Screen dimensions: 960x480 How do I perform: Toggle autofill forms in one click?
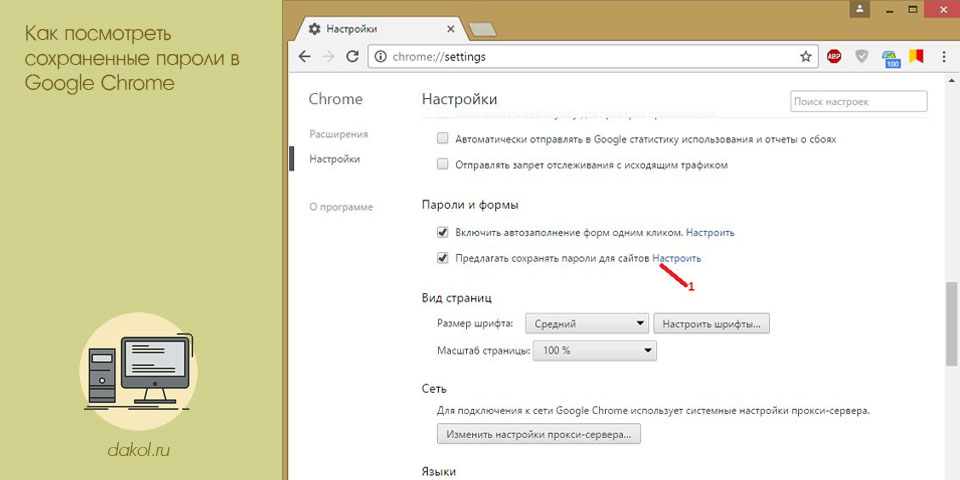click(443, 233)
